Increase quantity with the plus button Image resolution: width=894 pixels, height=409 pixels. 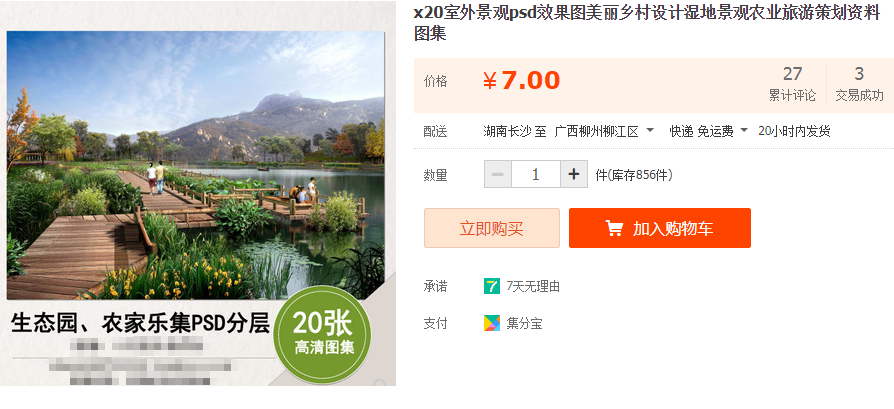tap(574, 174)
